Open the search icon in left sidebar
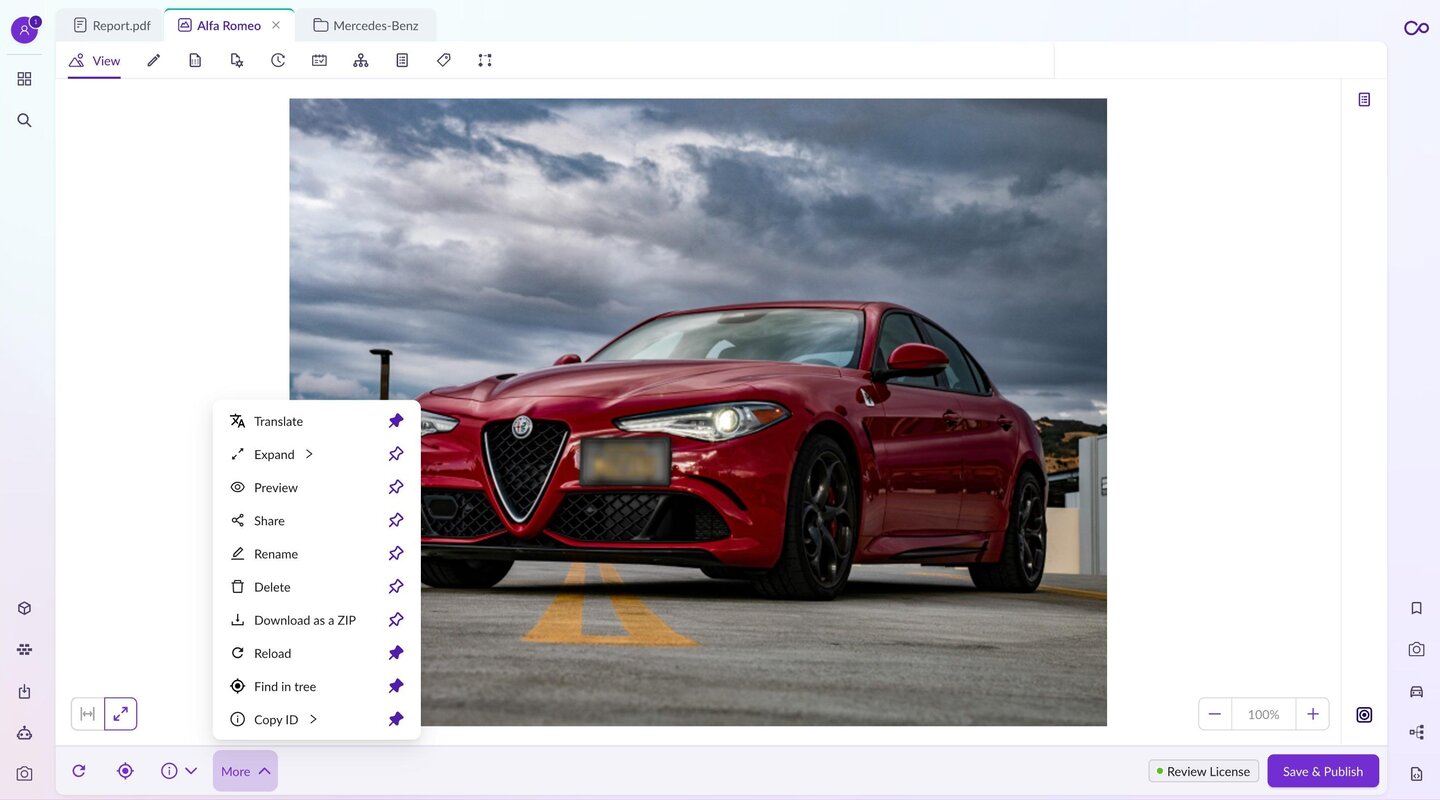Screen dimensions: 1440x800 24,120
